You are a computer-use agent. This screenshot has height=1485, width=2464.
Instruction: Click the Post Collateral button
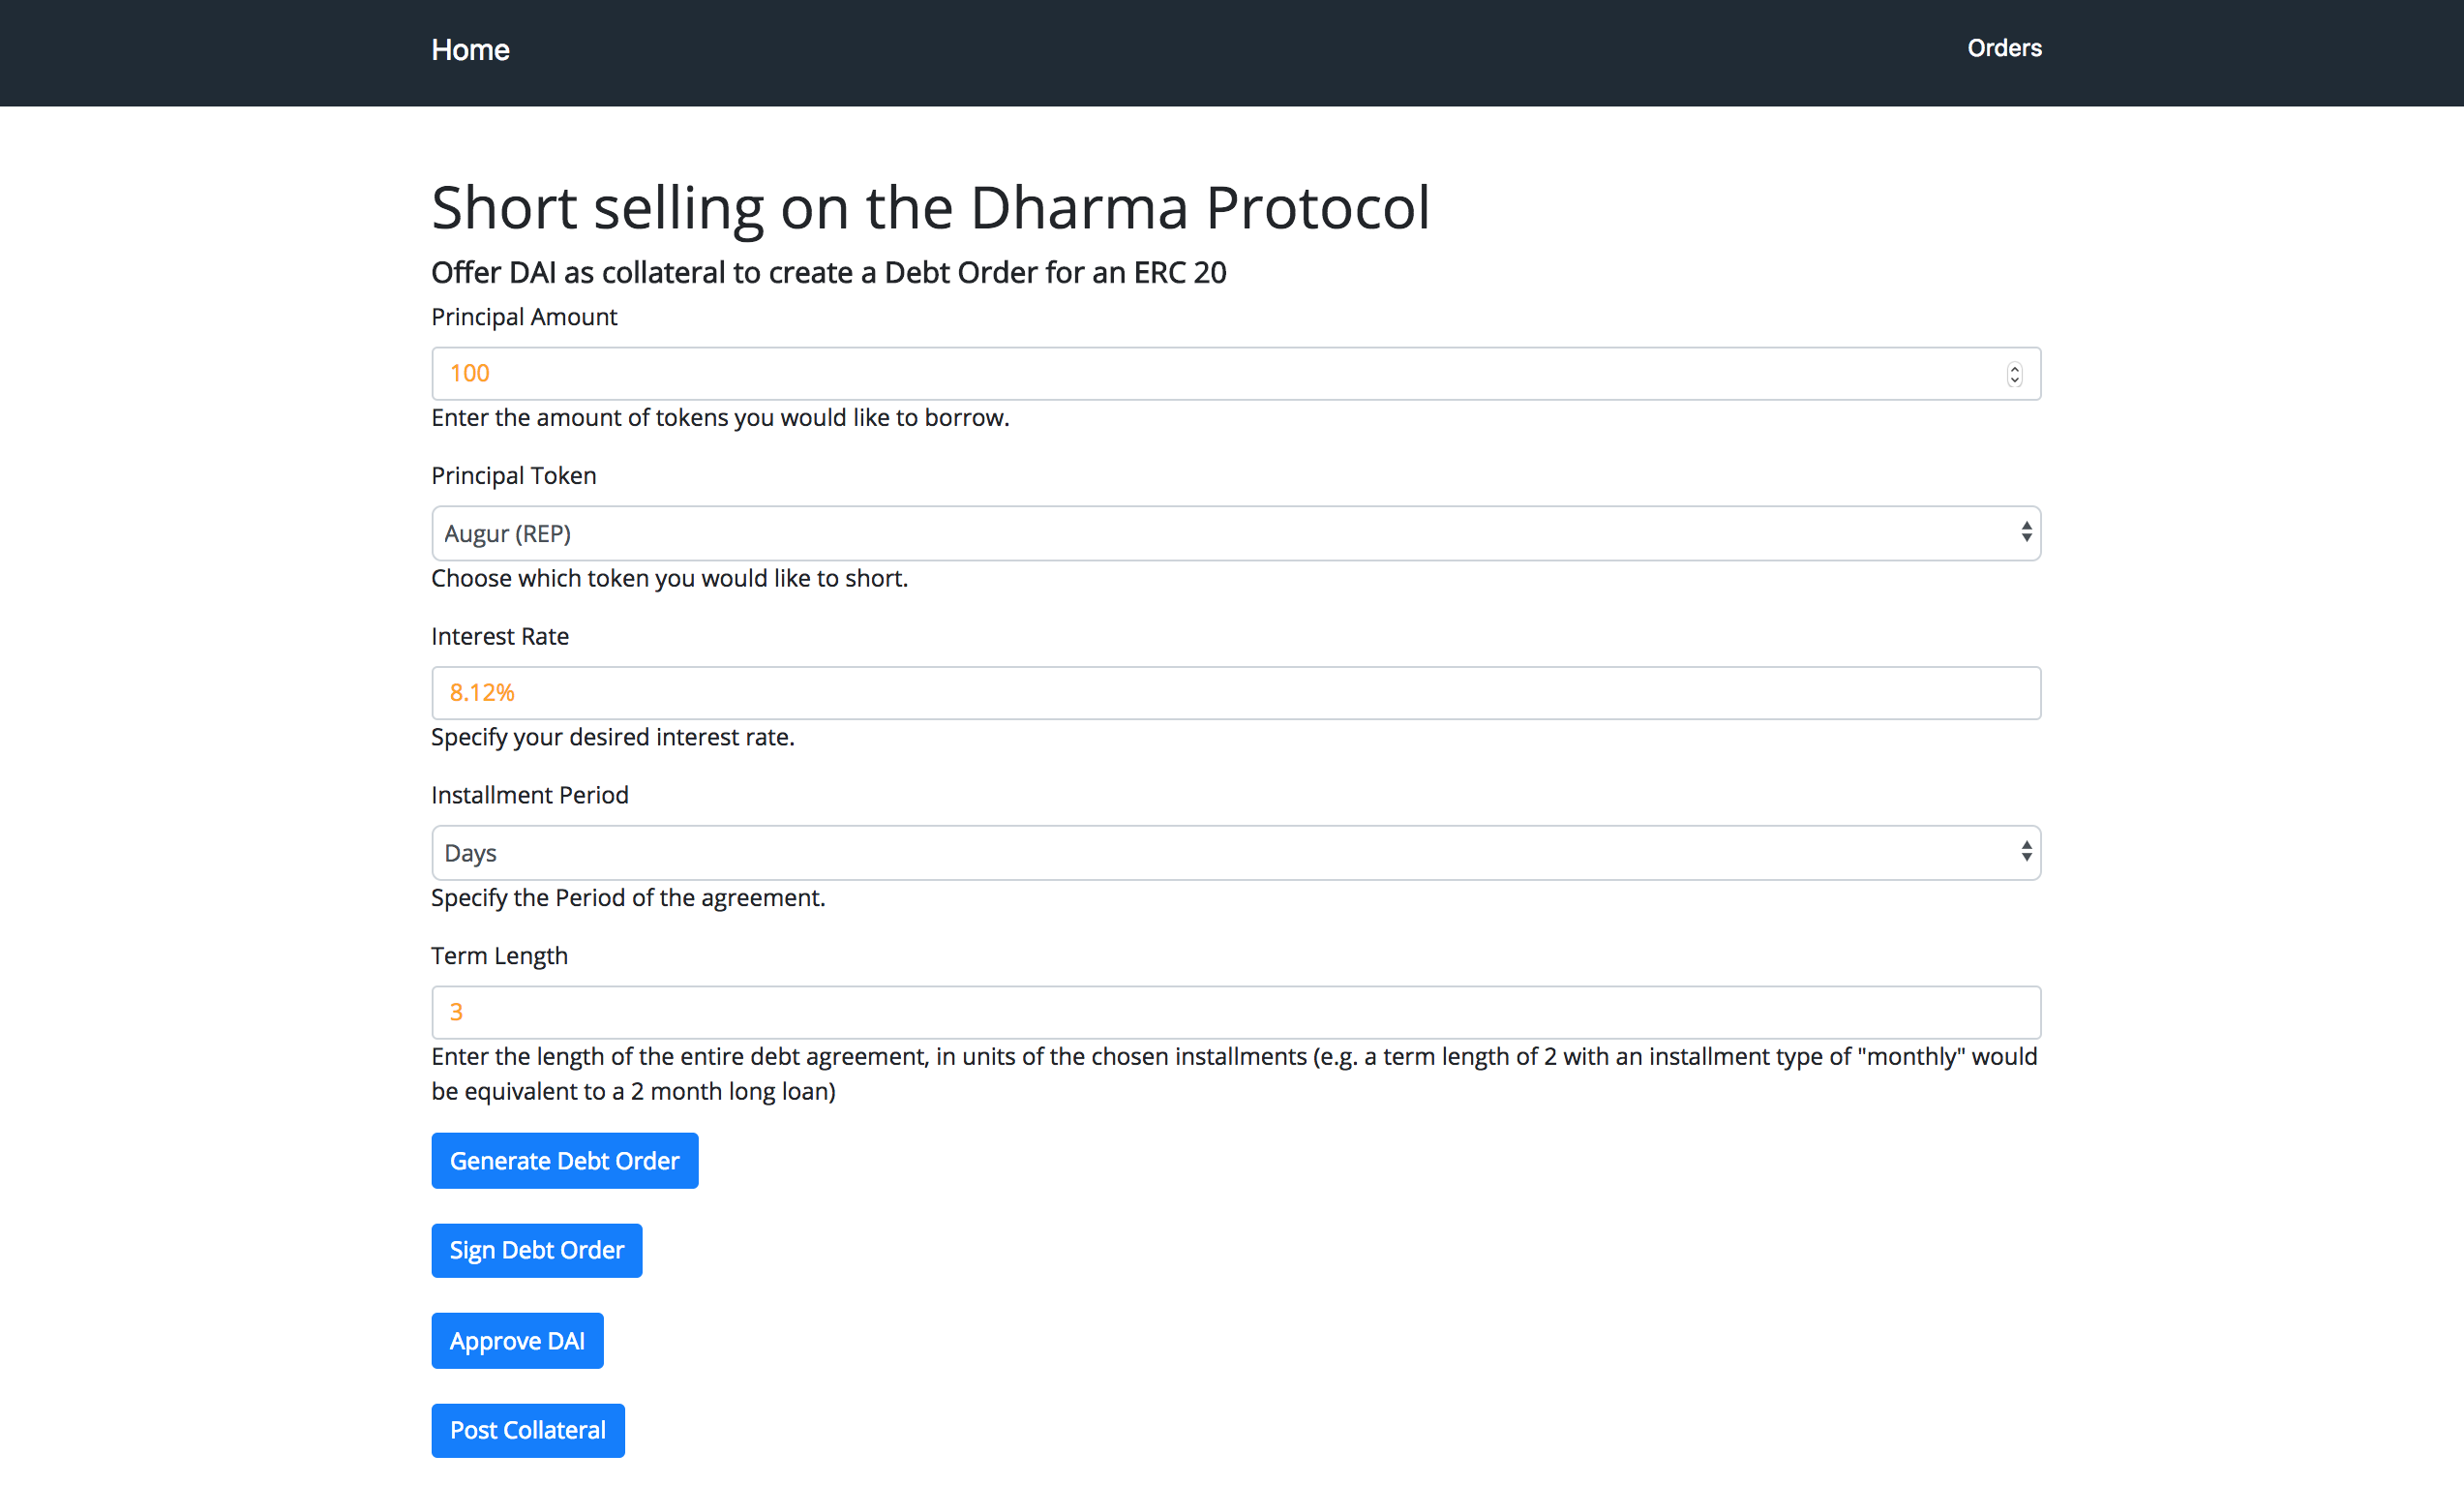(x=527, y=1430)
